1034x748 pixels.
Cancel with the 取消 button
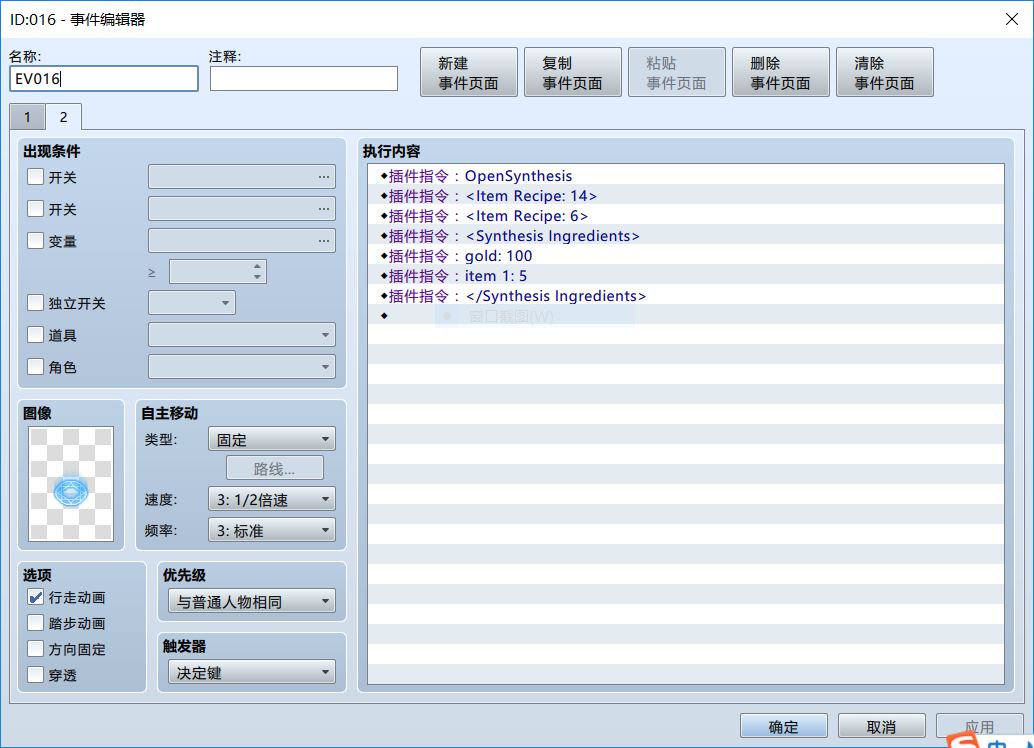click(882, 727)
